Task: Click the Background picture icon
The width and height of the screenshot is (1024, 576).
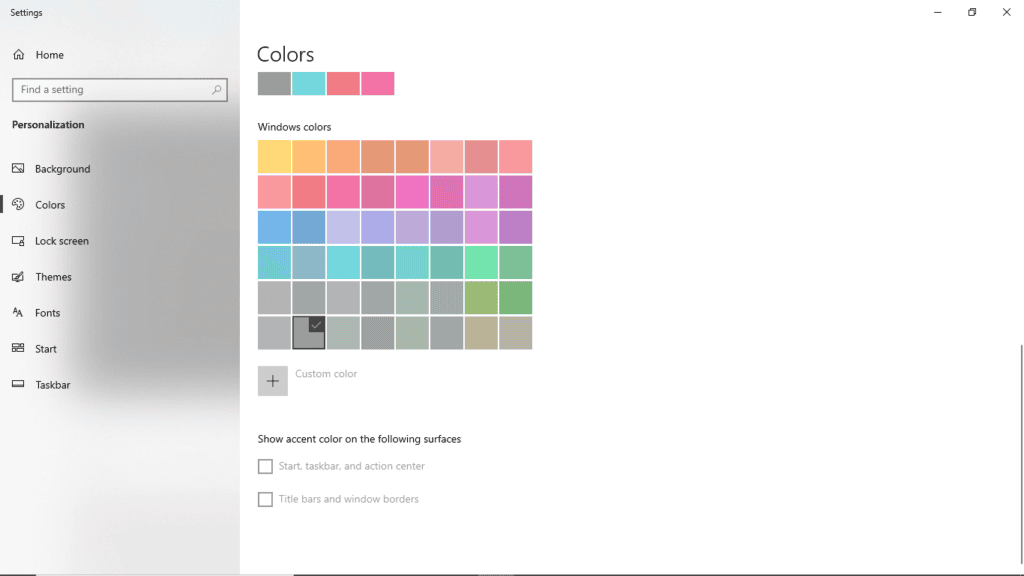Action: coord(18,169)
